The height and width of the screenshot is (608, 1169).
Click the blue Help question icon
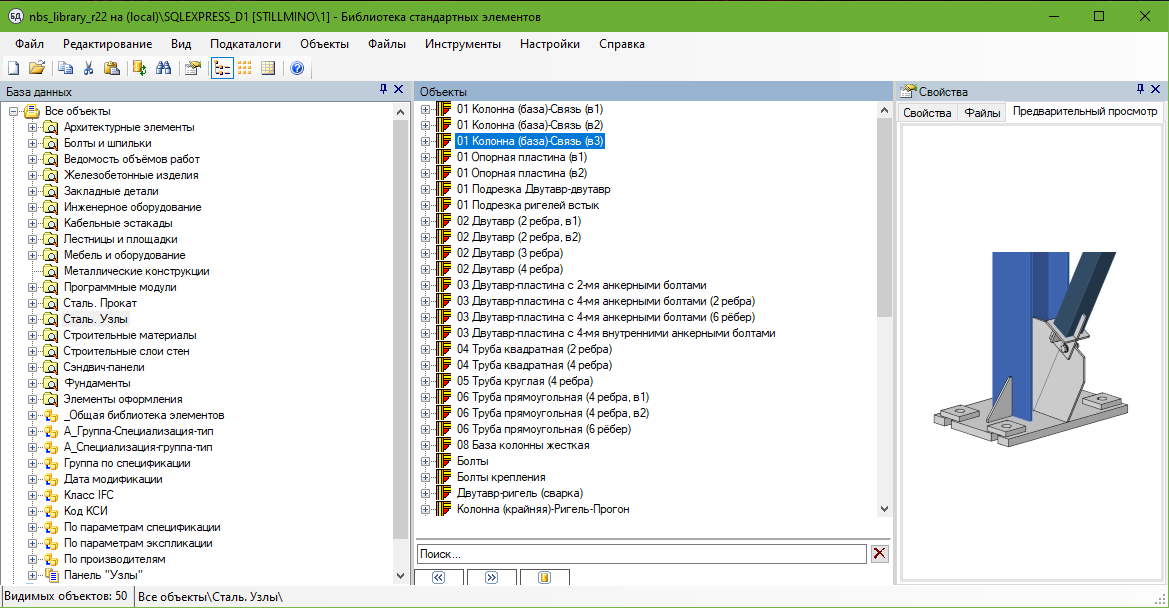point(297,69)
